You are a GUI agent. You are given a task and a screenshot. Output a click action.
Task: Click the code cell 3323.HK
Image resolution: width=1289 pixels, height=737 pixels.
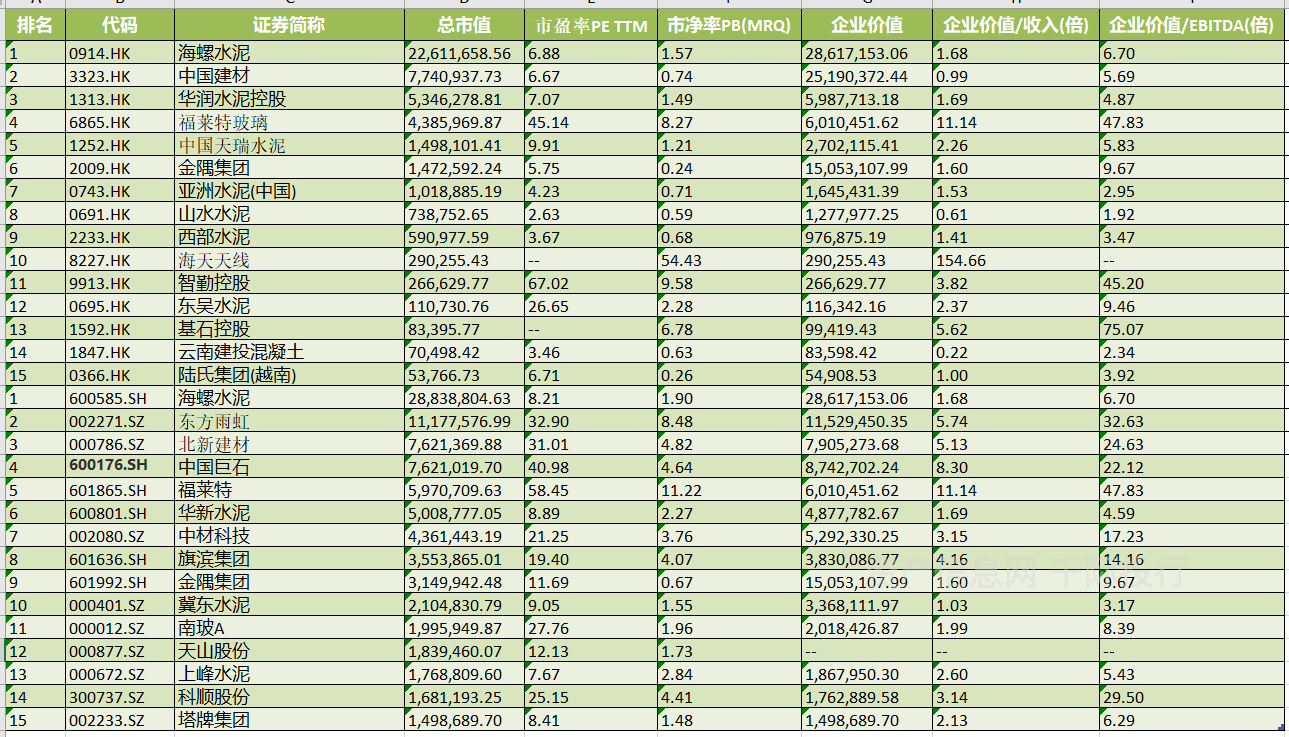120,77
